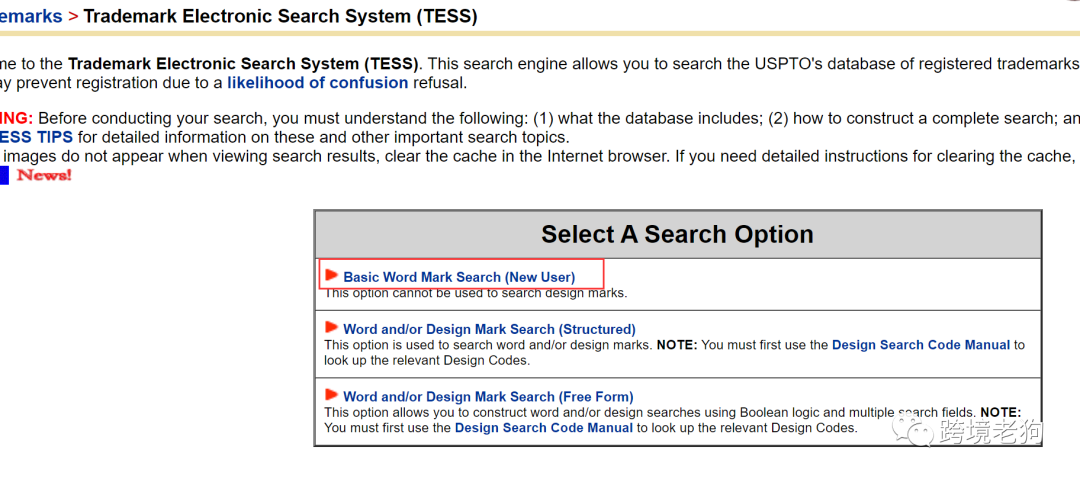Click the red News! graphic
This screenshot has height=479, width=1080.
[45, 176]
